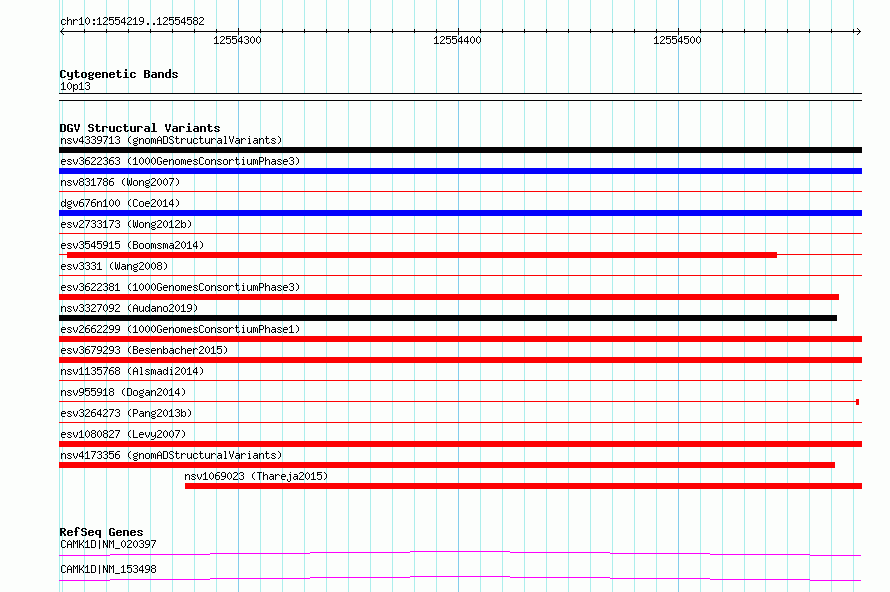
Task: Open gene CAMK1D|NM_153498 label
Action: pyautogui.click(x=108, y=569)
